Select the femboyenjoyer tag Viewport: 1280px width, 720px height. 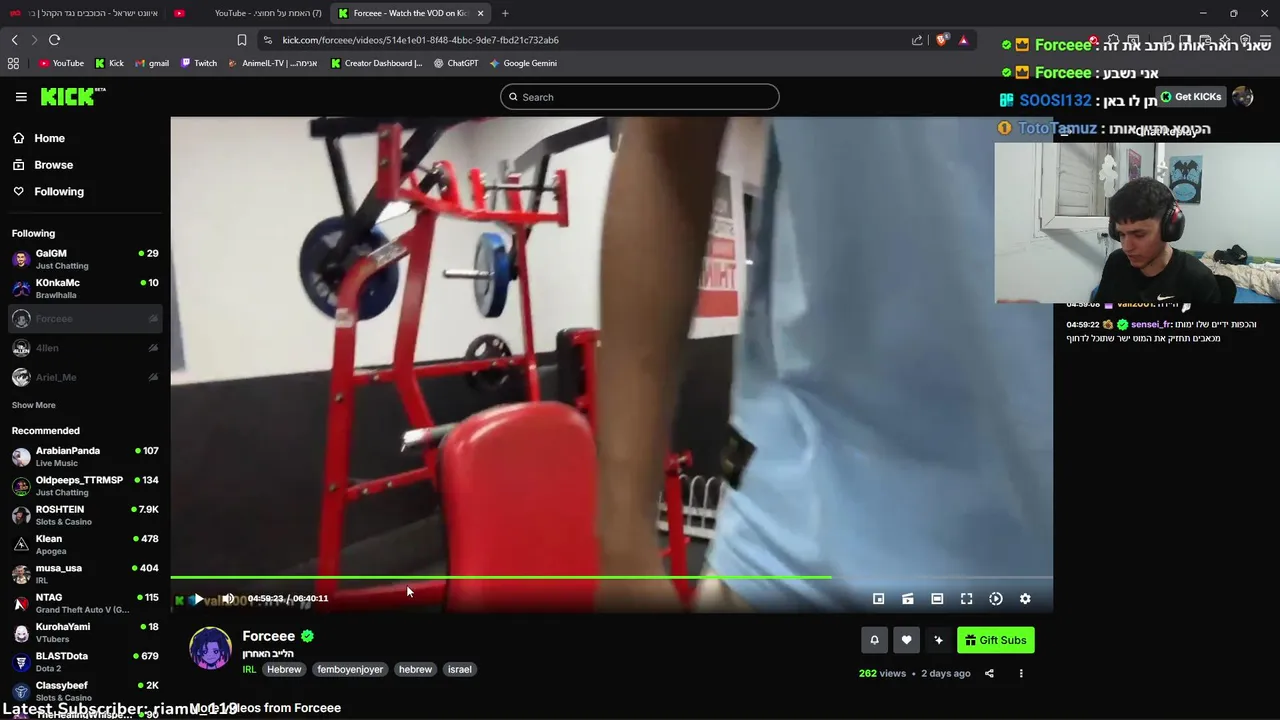tap(350, 669)
